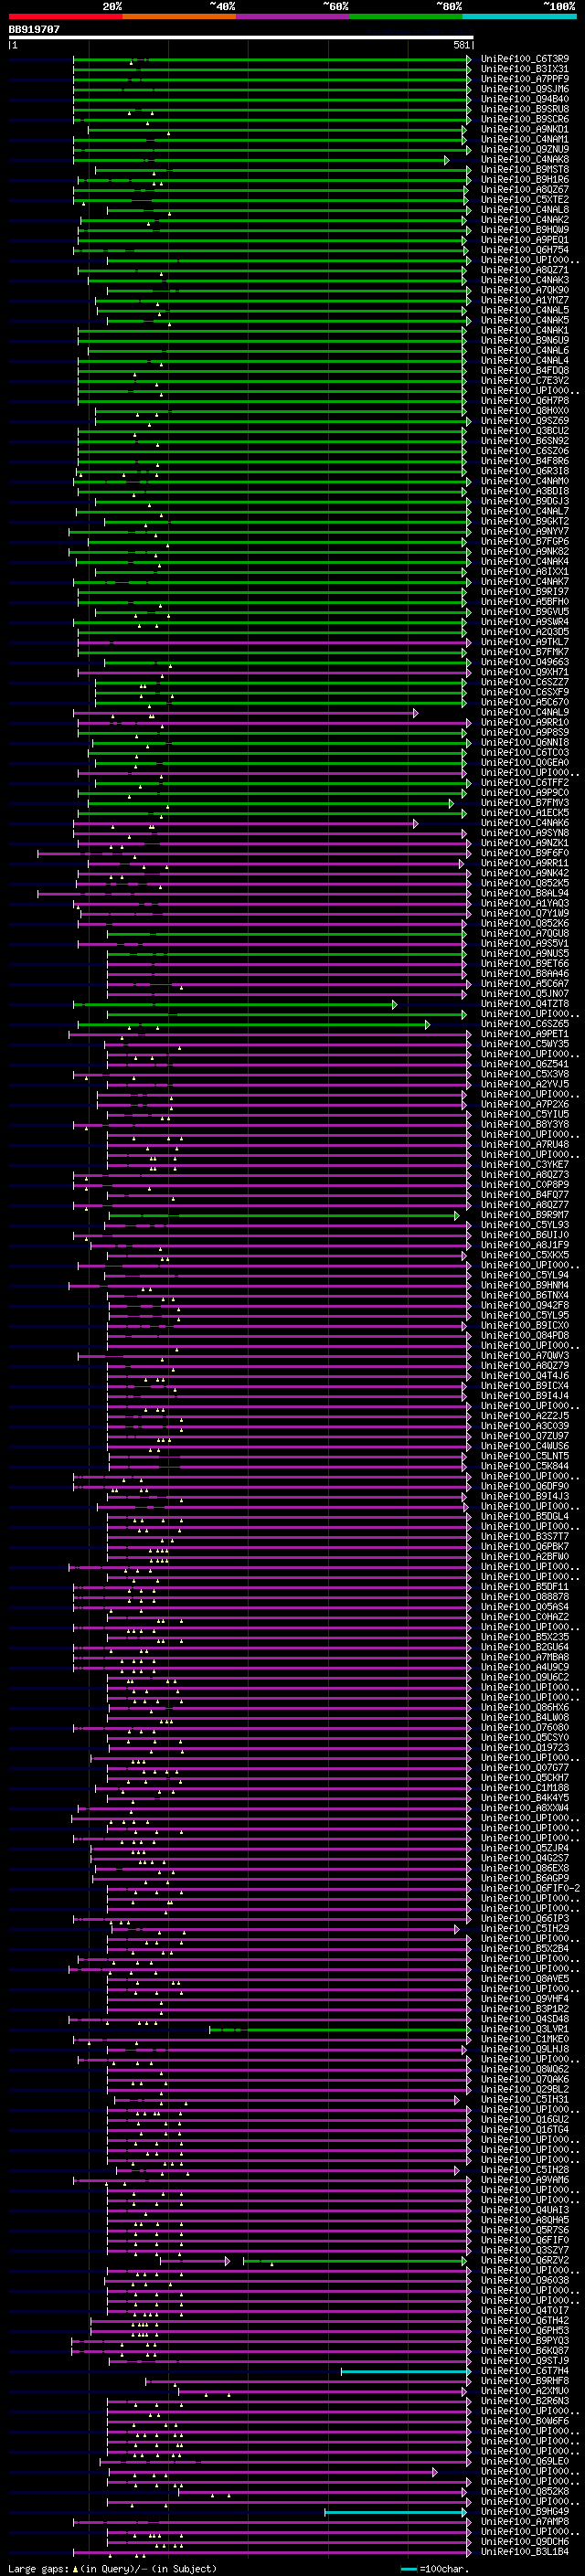Open hit UniRef100_C6T3R9
585x2576 pixels.
pyautogui.click(x=525, y=59)
